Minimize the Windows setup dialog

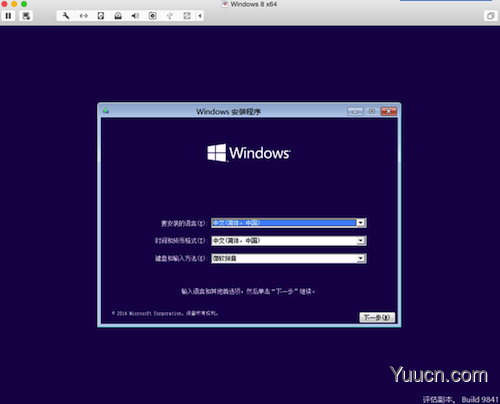(355, 111)
